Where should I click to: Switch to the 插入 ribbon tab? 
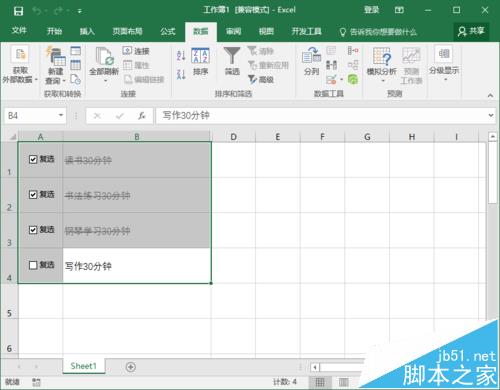click(x=87, y=31)
